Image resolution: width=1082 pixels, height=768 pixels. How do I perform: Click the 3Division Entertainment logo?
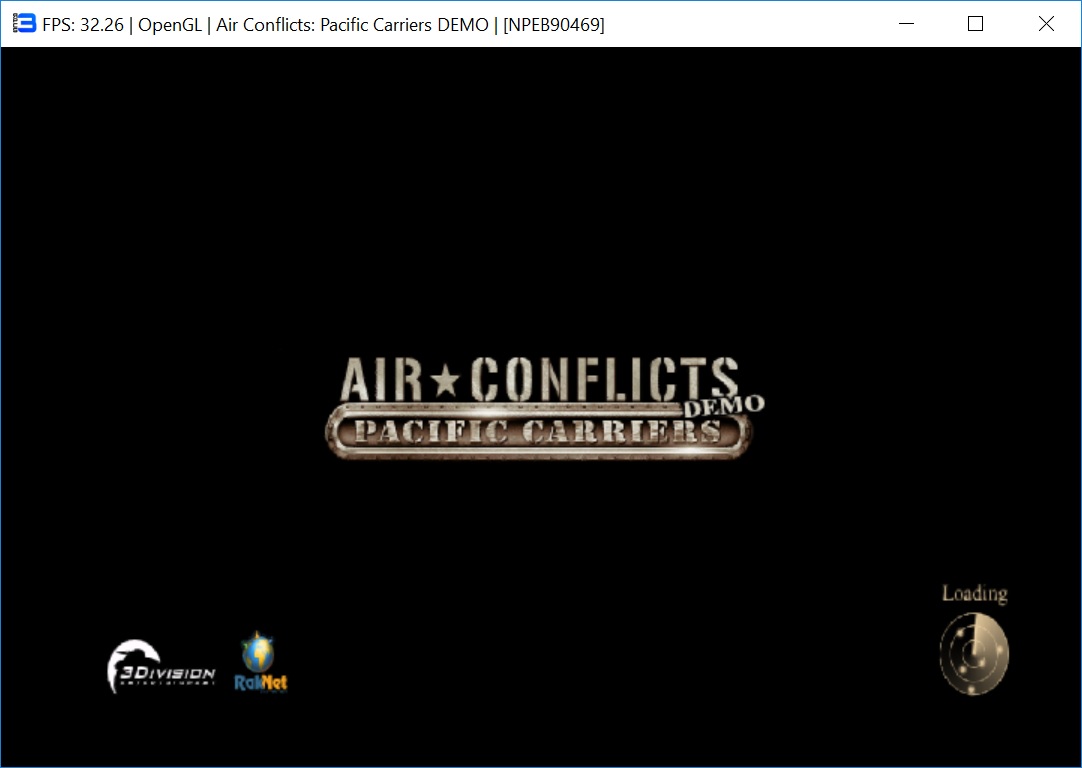click(x=161, y=666)
